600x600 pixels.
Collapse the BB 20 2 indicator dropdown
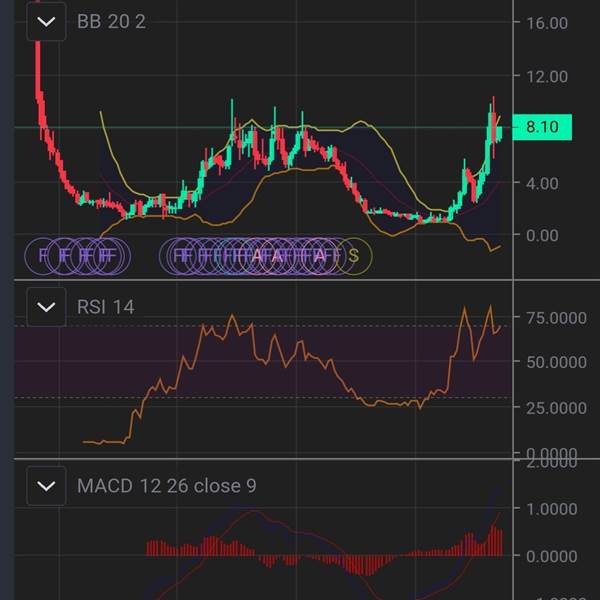[x=46, y=21]
